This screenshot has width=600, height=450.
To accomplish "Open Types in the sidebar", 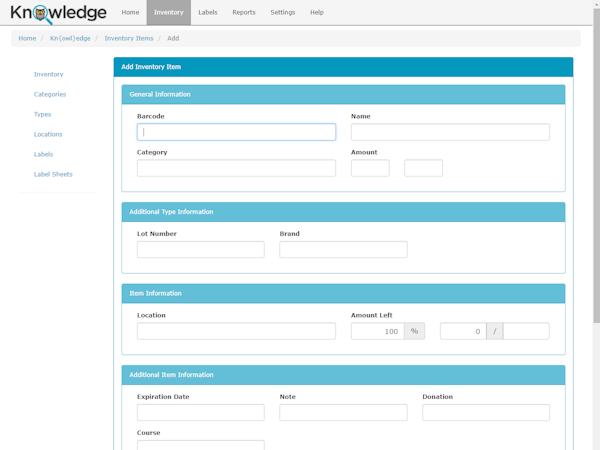I will click(42, 114).
